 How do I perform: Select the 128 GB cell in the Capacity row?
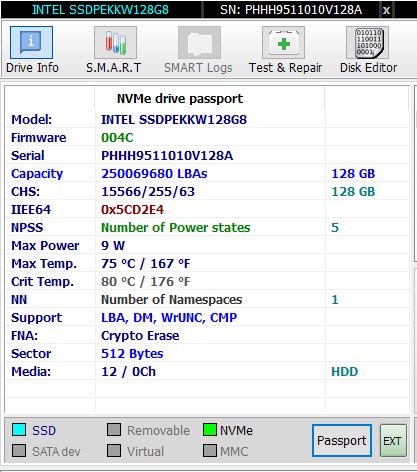353,174
